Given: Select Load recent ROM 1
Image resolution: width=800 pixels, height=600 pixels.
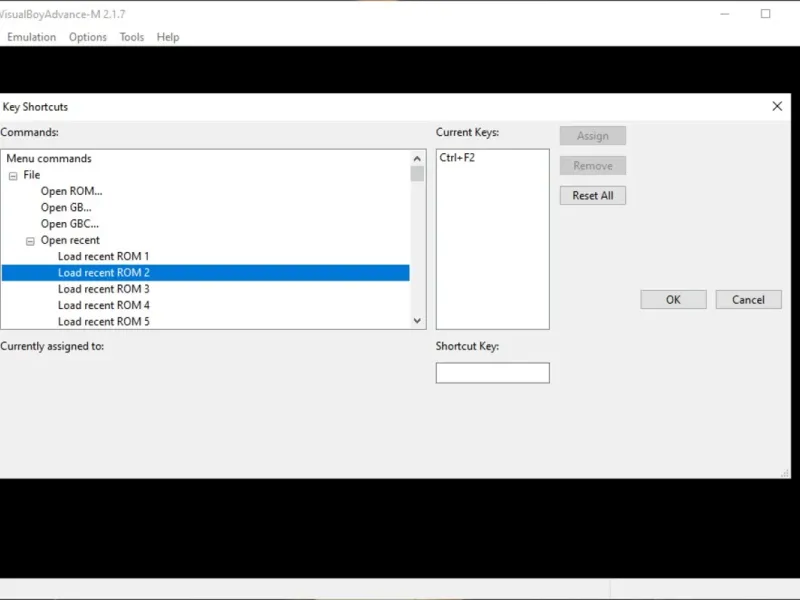Looking at the screenshot, I should tap(104, 257).
